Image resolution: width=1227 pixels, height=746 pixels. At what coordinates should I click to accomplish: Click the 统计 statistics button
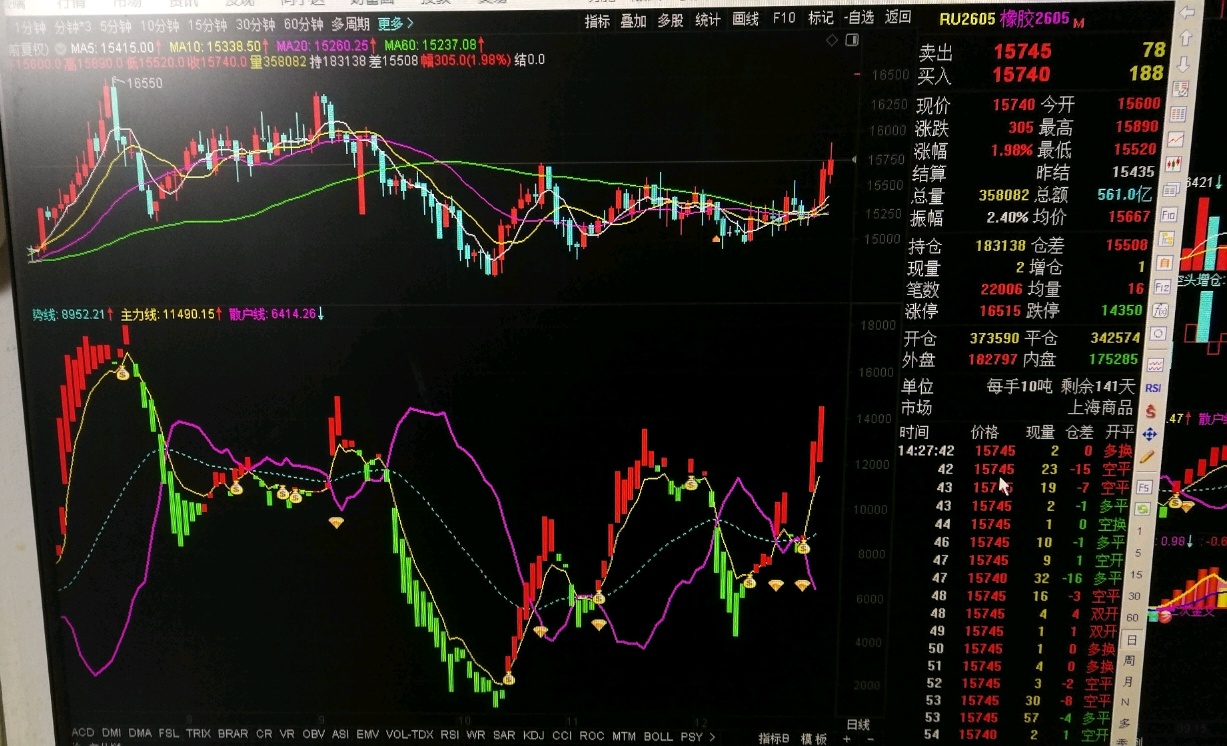(708, 21)
